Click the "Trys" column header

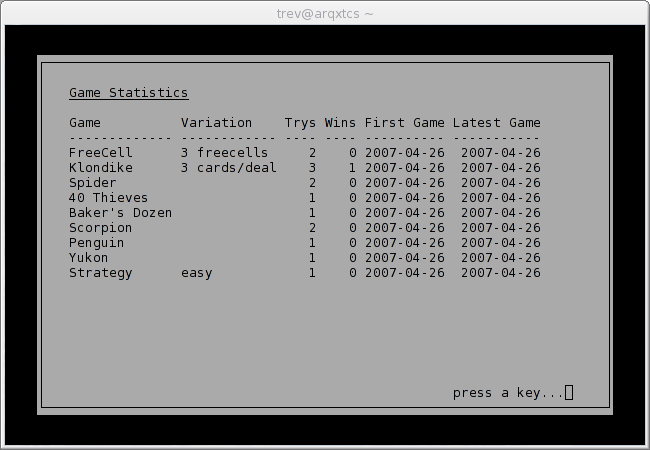(300, 123)
